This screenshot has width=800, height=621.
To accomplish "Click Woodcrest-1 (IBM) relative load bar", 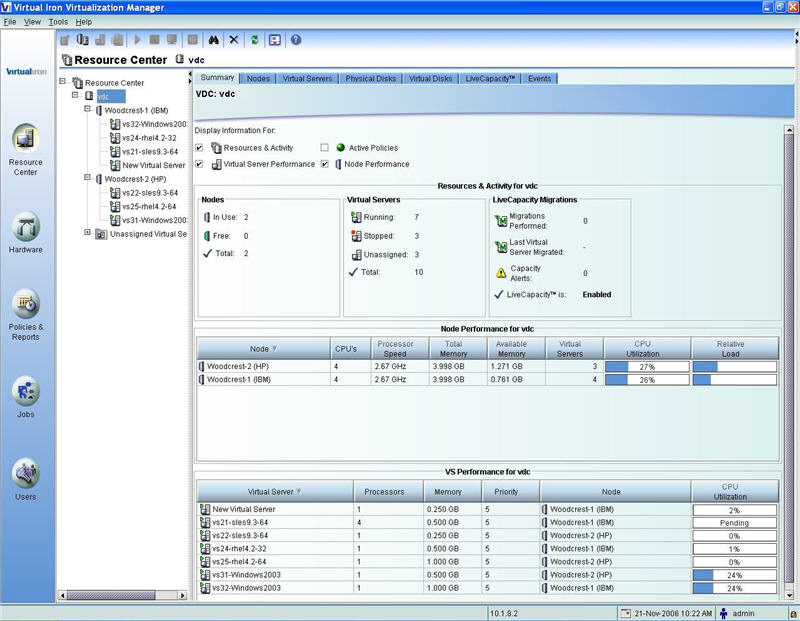I will point(735,380).
